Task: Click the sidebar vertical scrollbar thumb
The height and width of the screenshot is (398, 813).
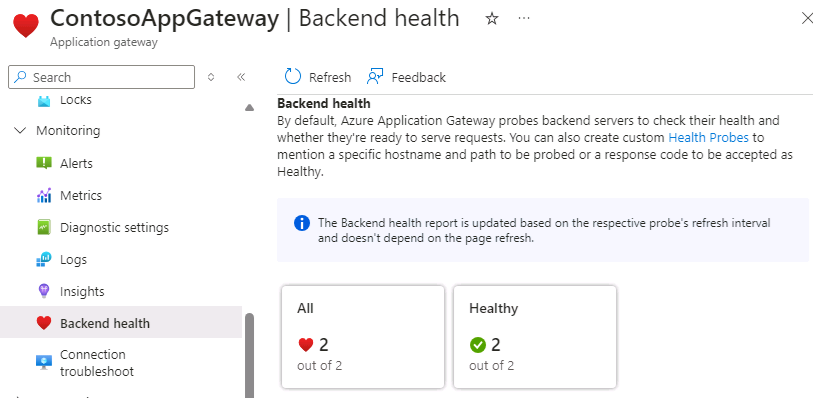Action: coord(249,356)
